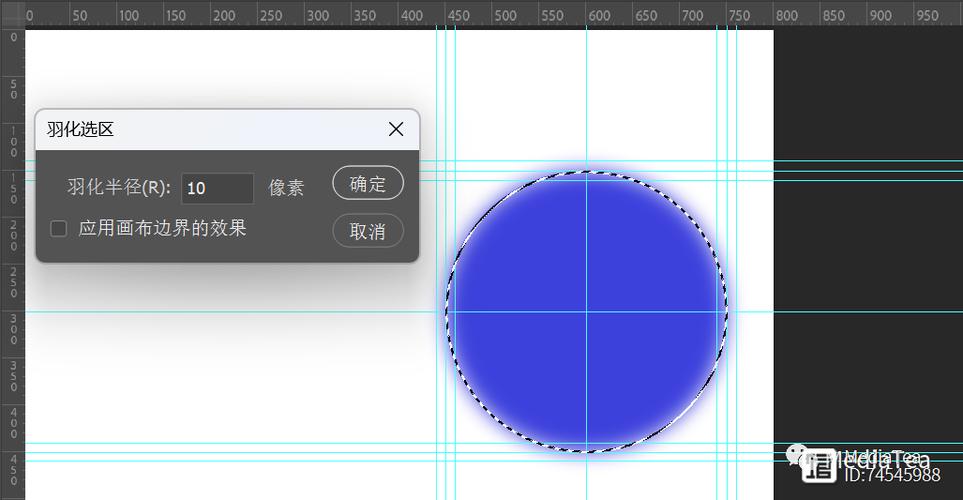This screenshot has height=500, width=963.
Task: Click the 200 mark on horizontal ruler
Action: (x=224, y=16)
